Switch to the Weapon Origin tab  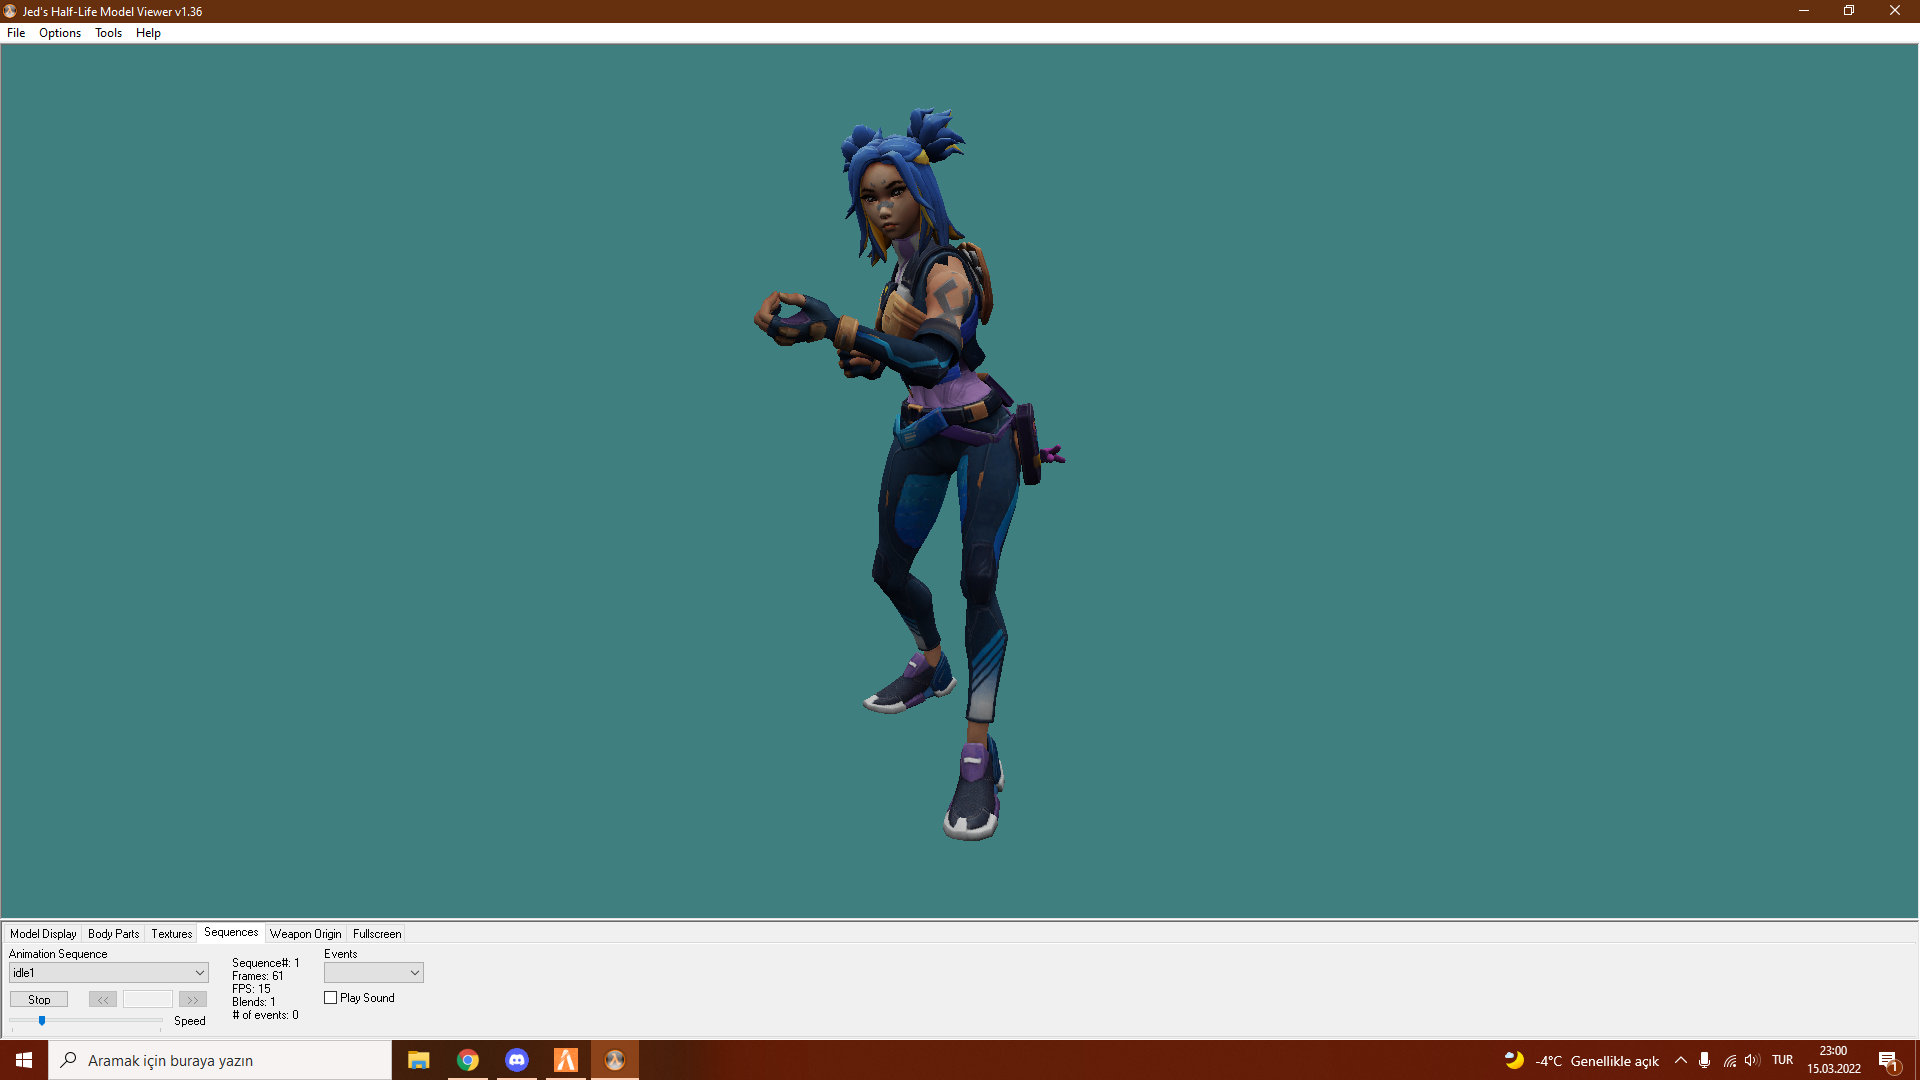click(x=306, y=934)
